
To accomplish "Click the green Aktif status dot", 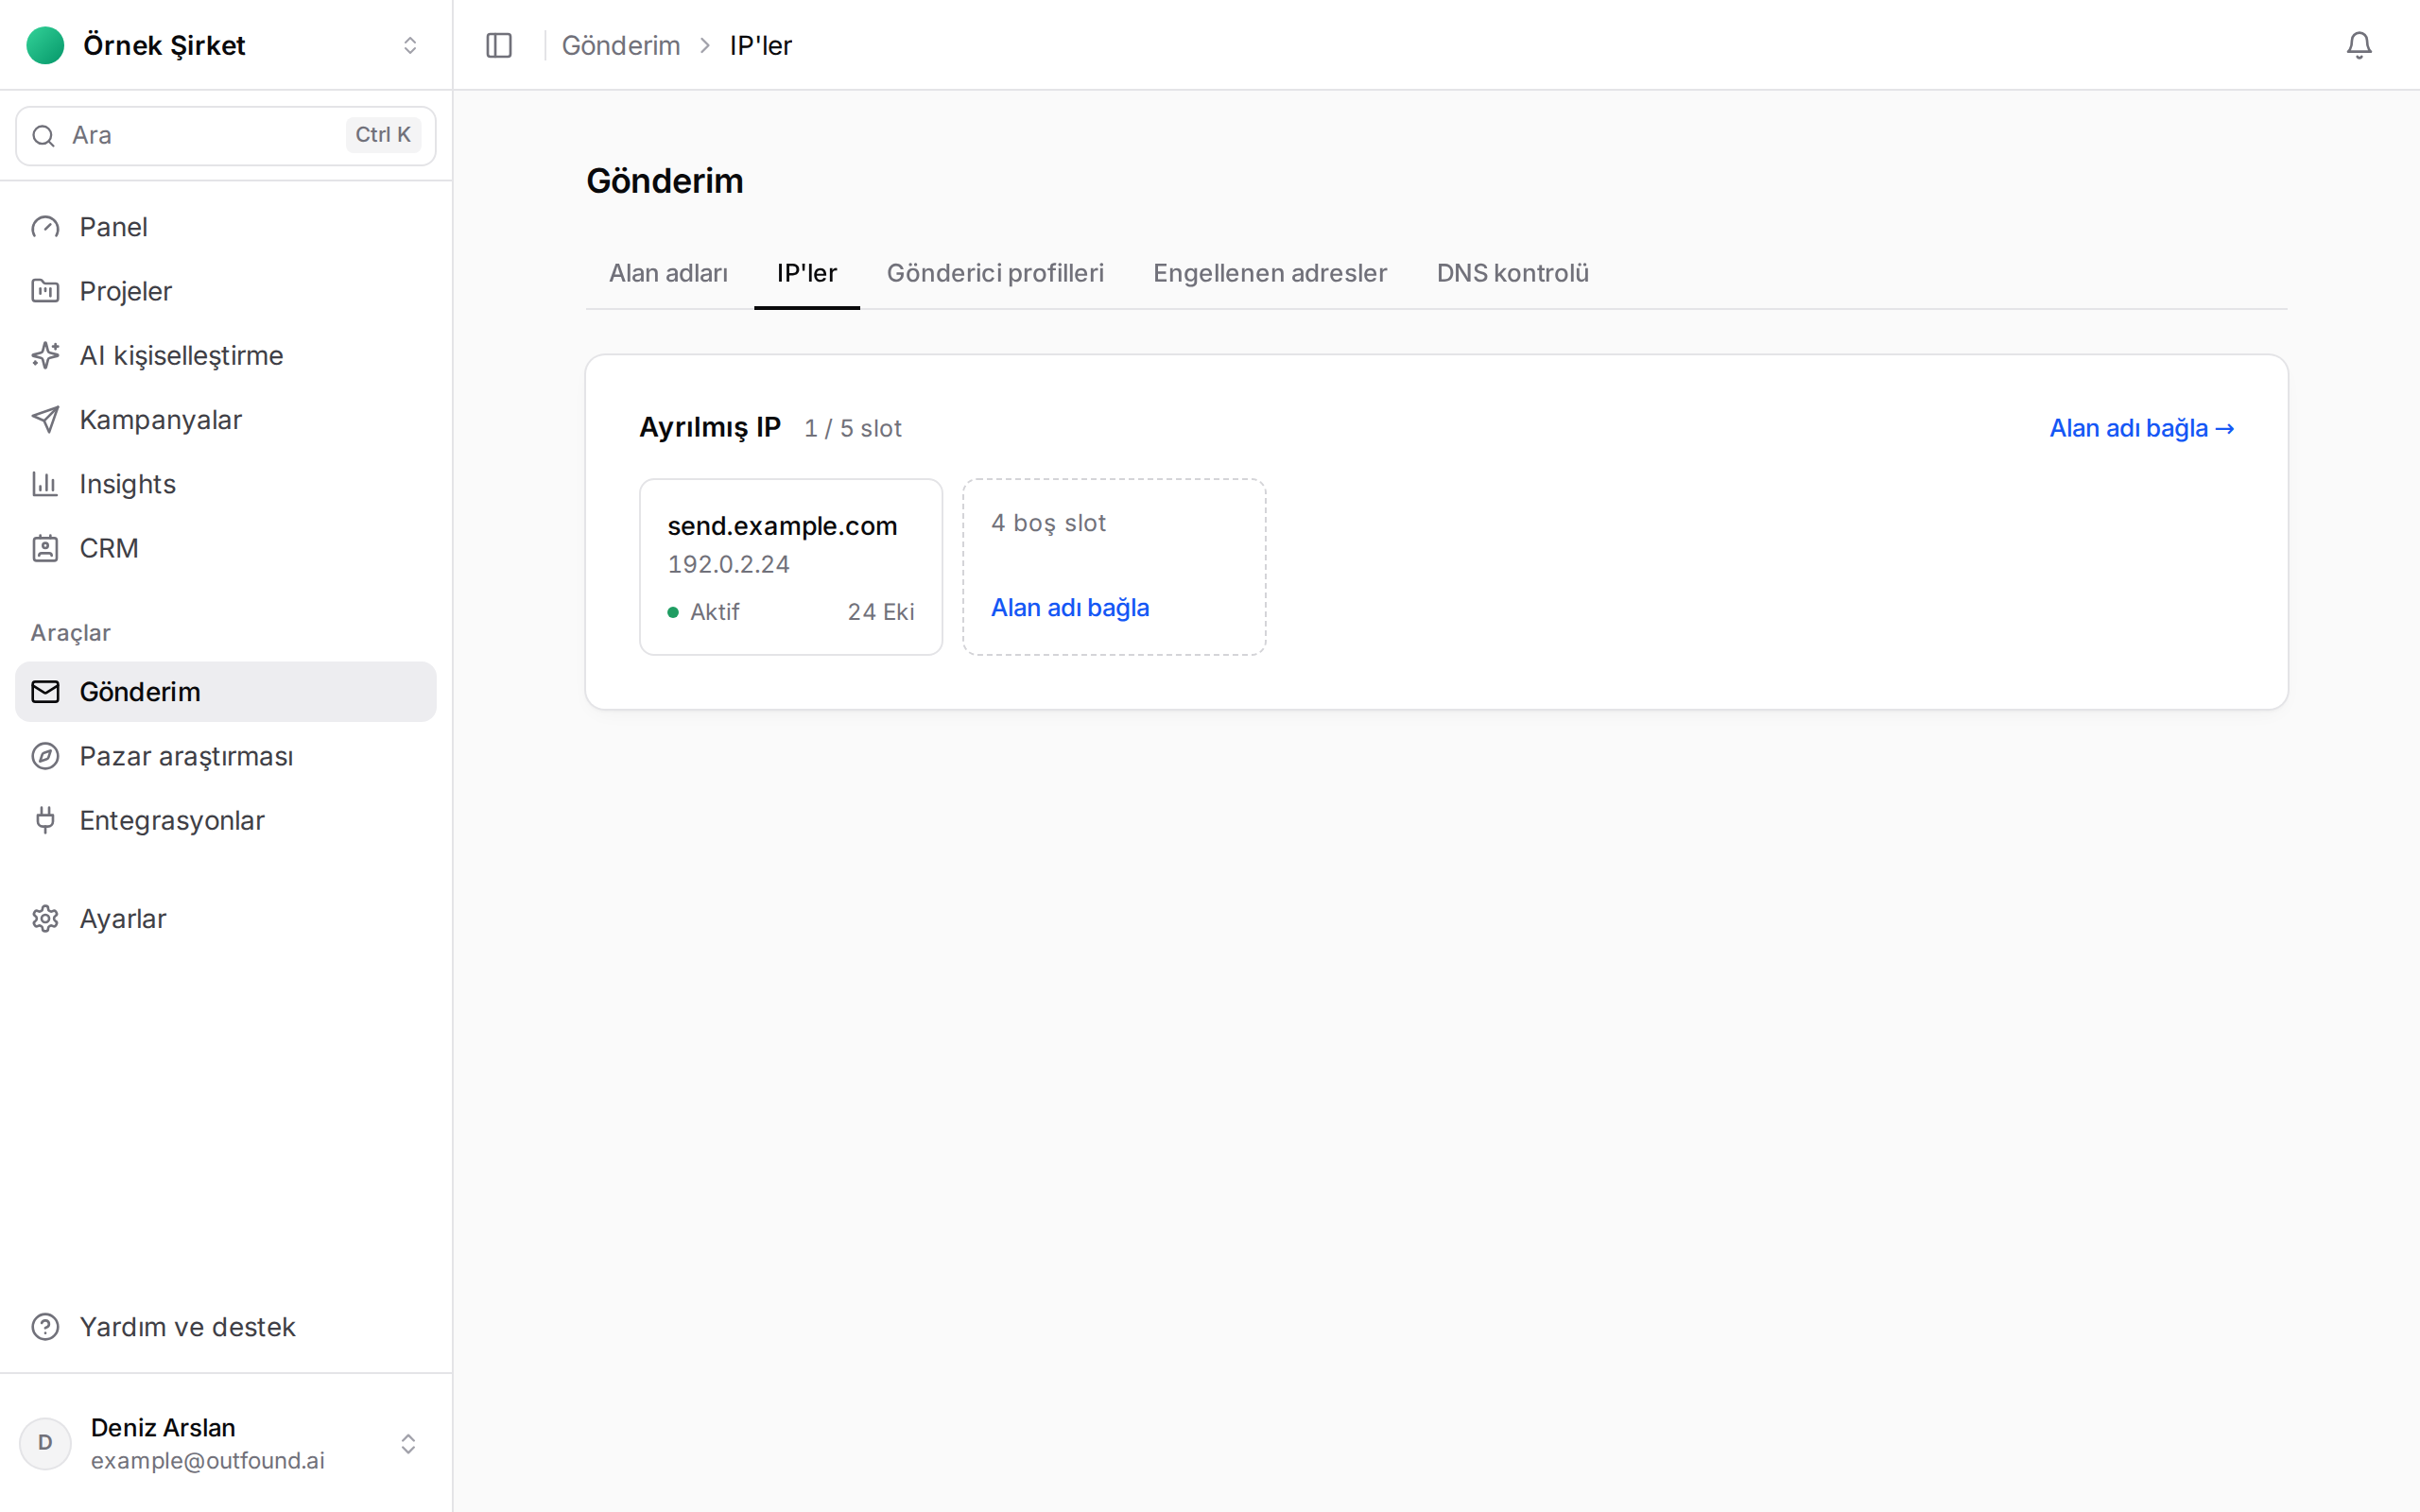I will (673, 612).
